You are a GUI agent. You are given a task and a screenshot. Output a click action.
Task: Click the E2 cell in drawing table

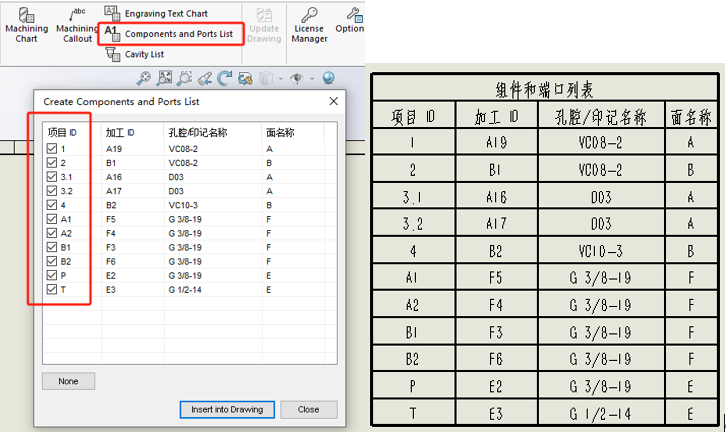click(496, 386)
